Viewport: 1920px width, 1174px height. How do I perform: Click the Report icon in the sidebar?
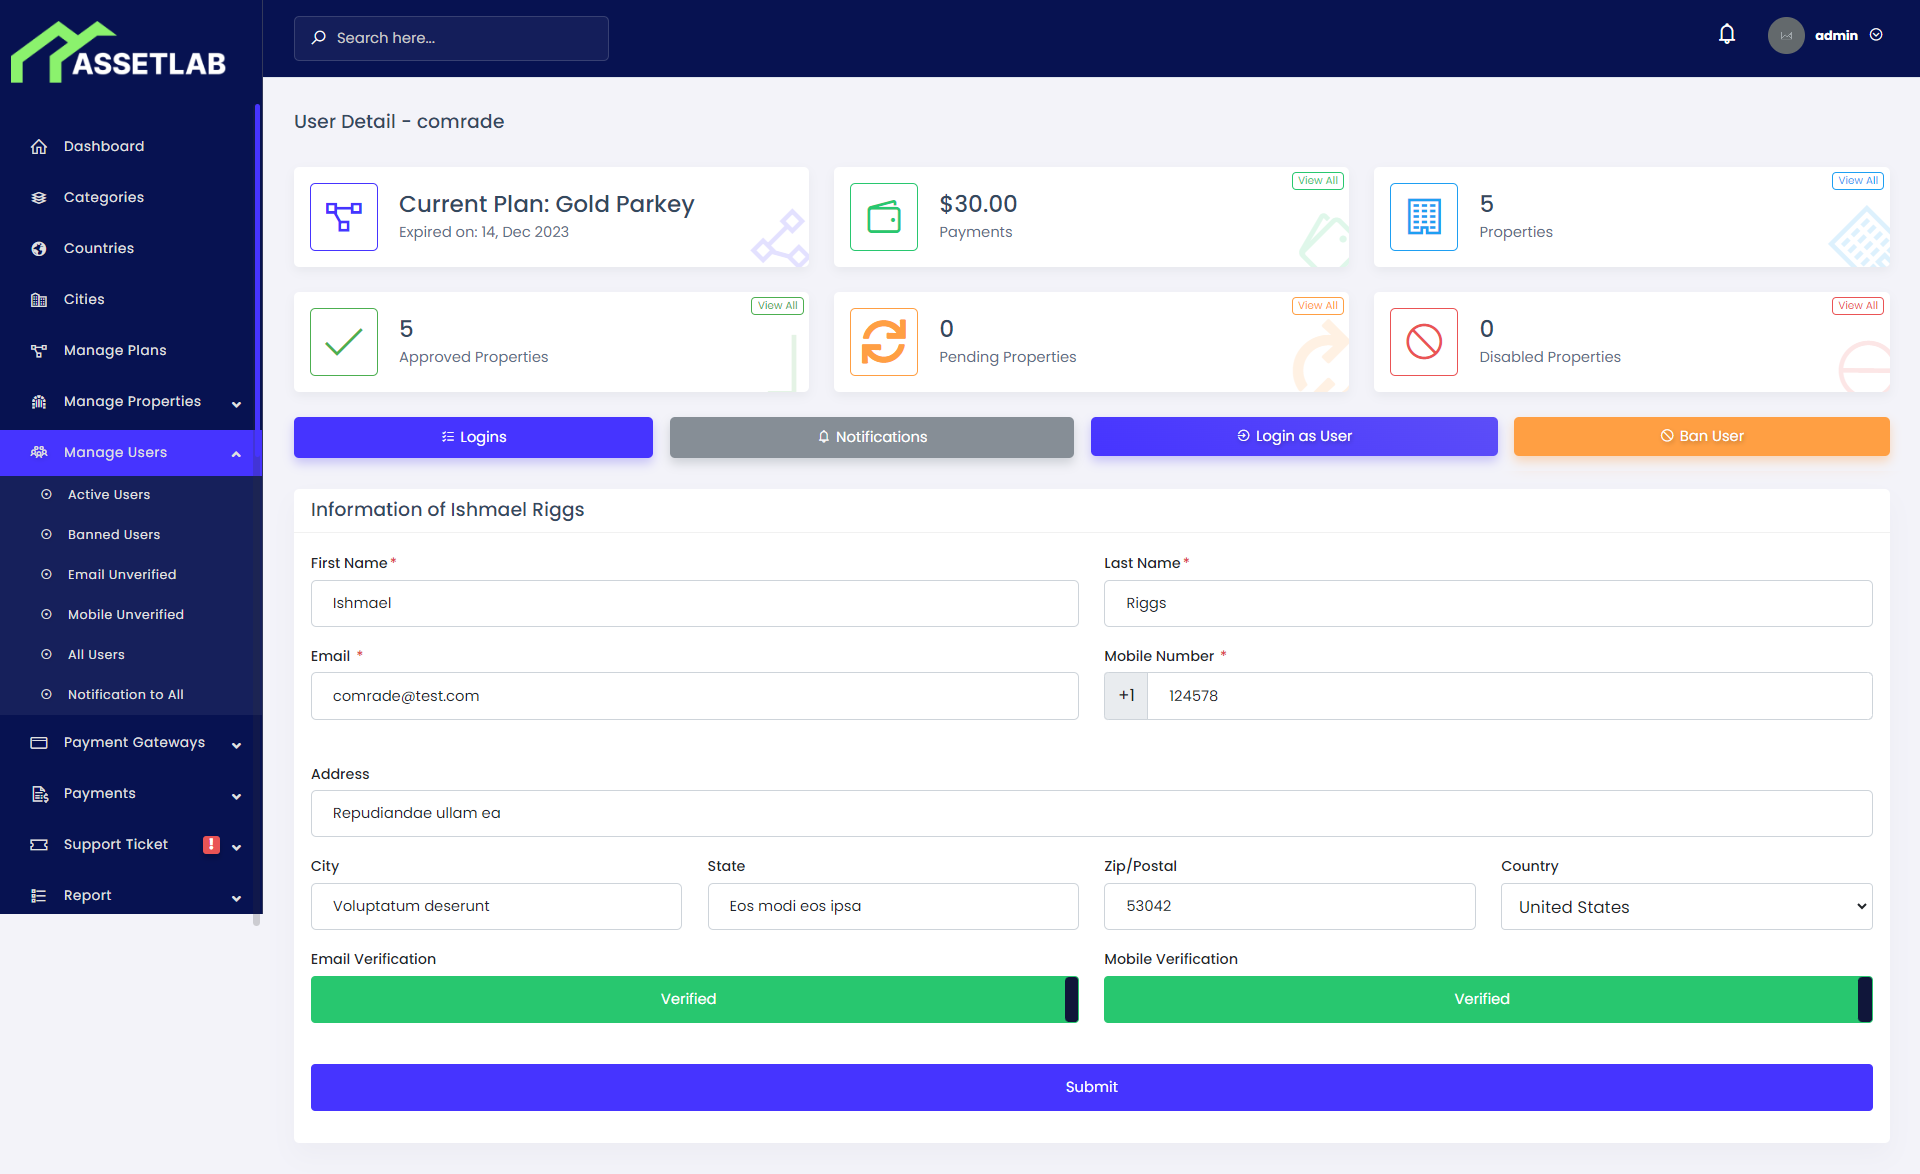(39, 895)
